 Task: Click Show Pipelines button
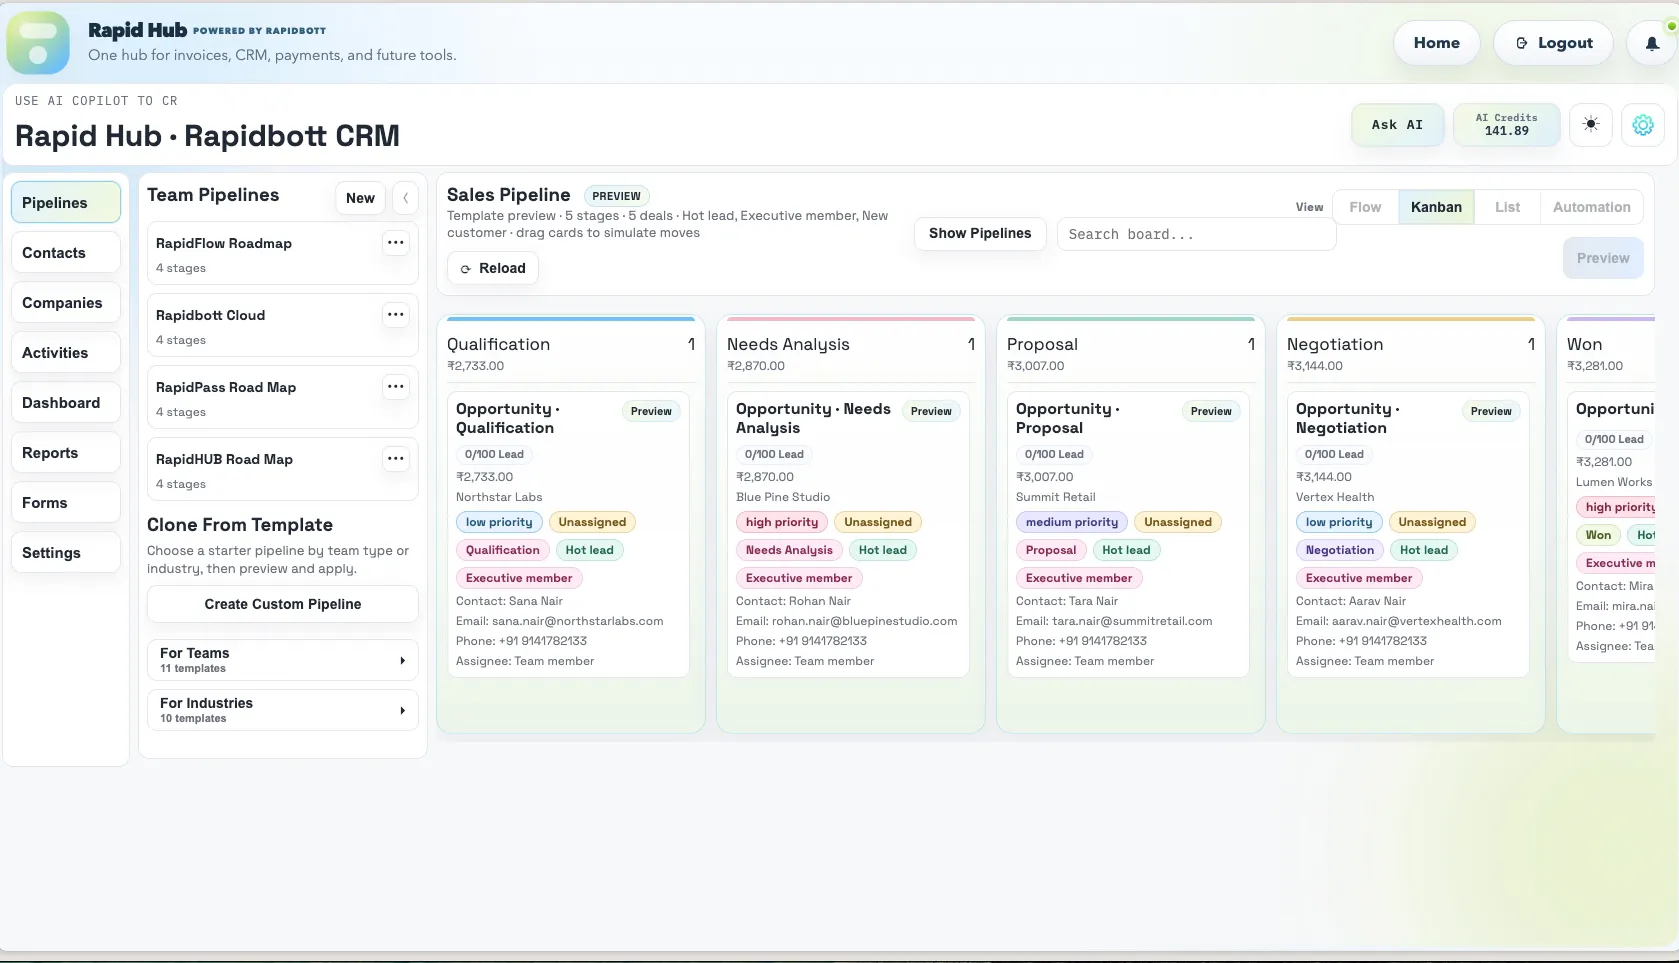click(980, 233)
